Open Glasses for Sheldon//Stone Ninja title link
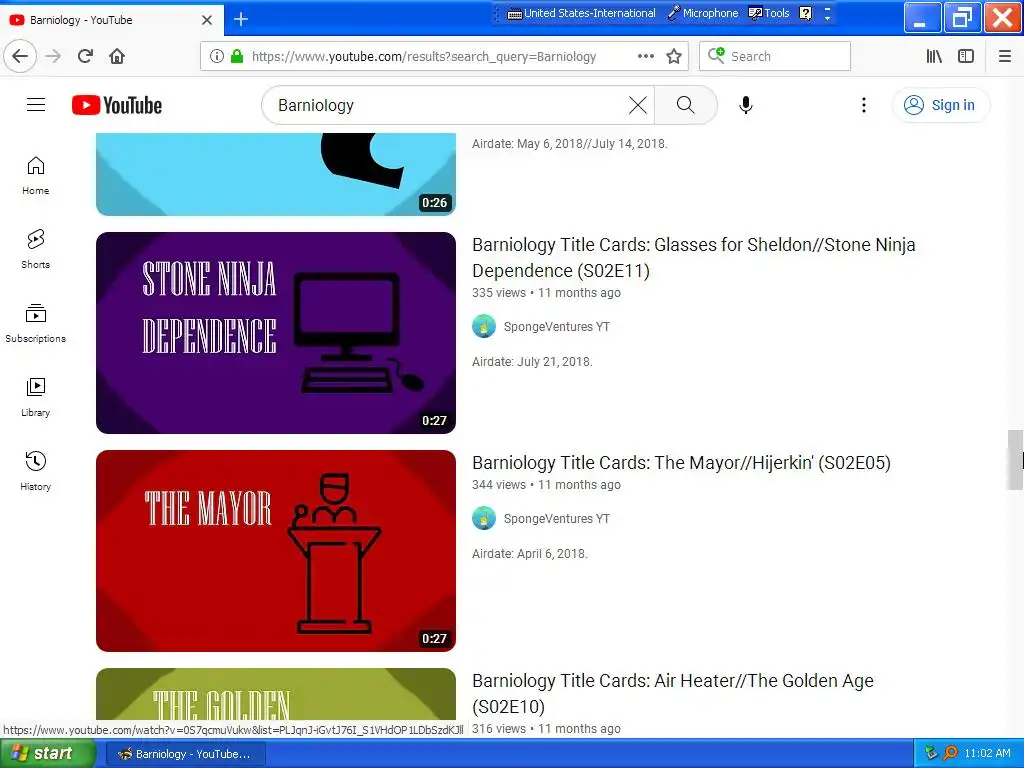 coord(694,257)
